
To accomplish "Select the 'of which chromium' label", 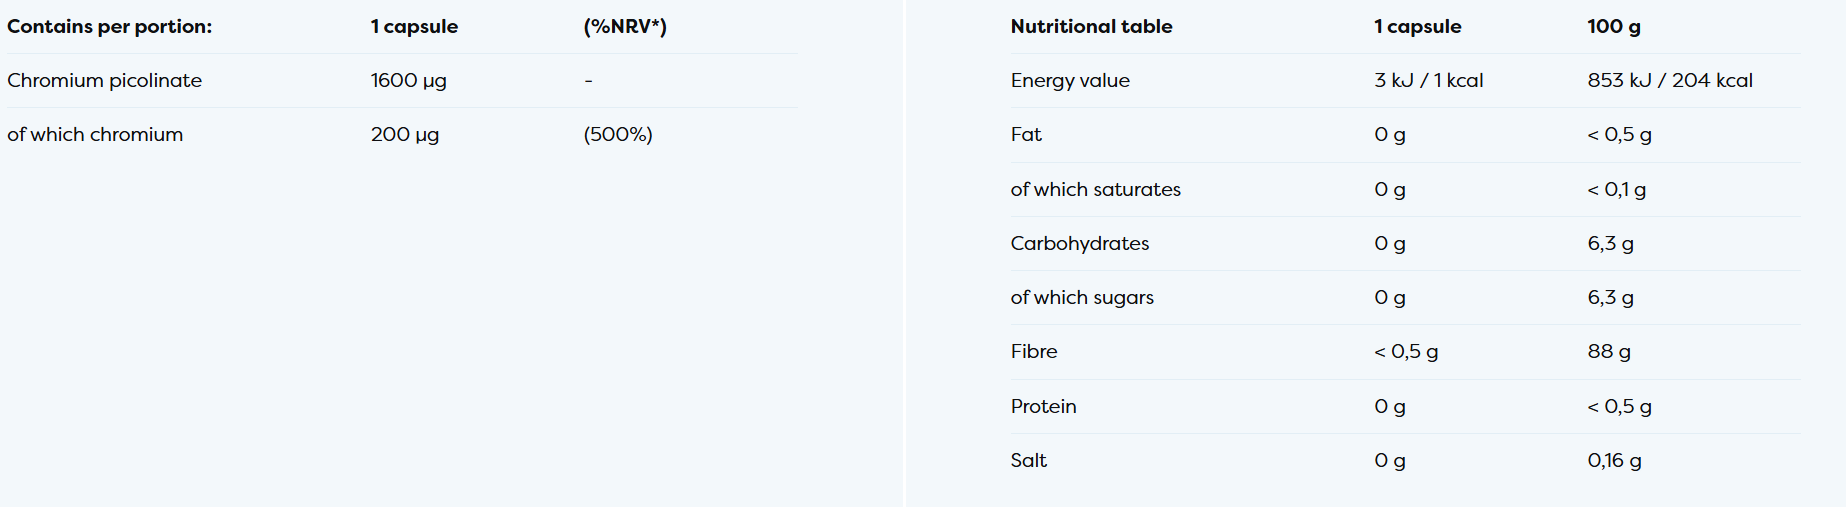I will tap(95, 135).
